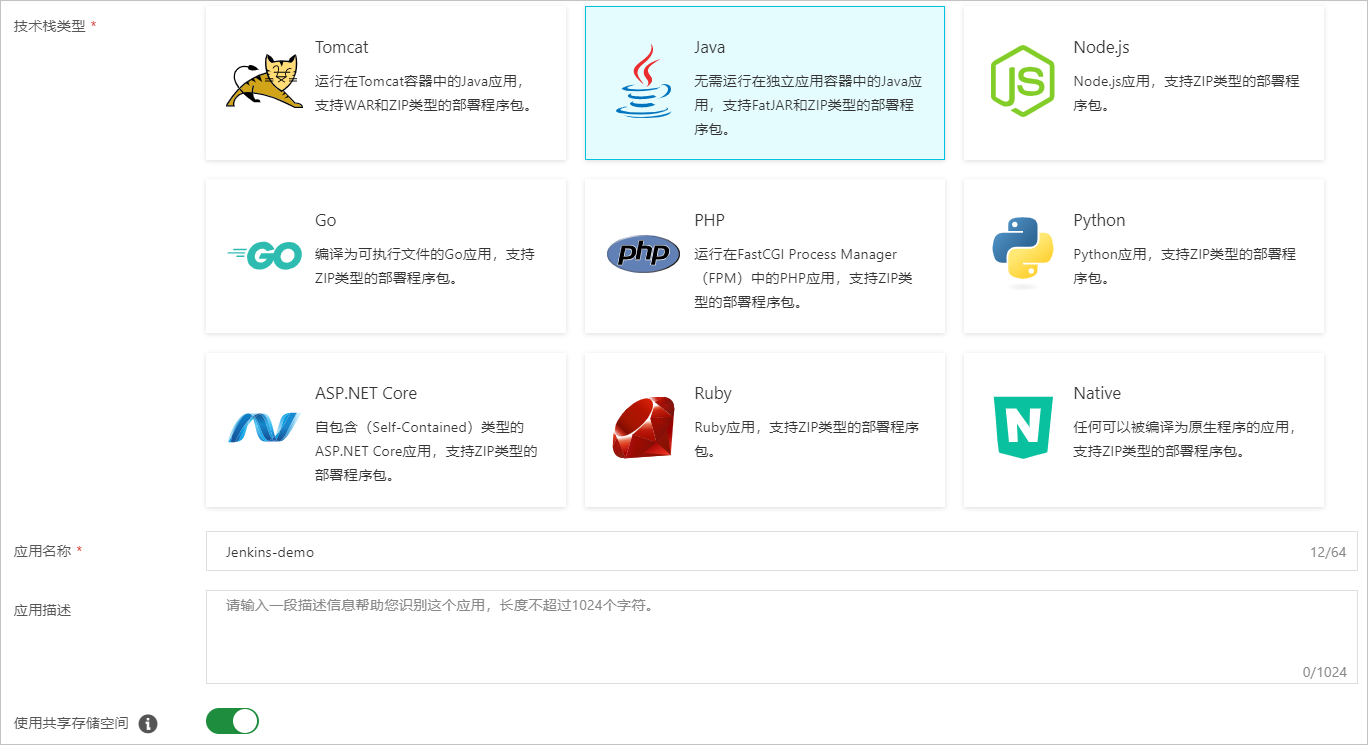Viewport: 1368px width, 745px height.
Task: Turn off the 使用共享存储空间 switch
Action: [232, 721]
